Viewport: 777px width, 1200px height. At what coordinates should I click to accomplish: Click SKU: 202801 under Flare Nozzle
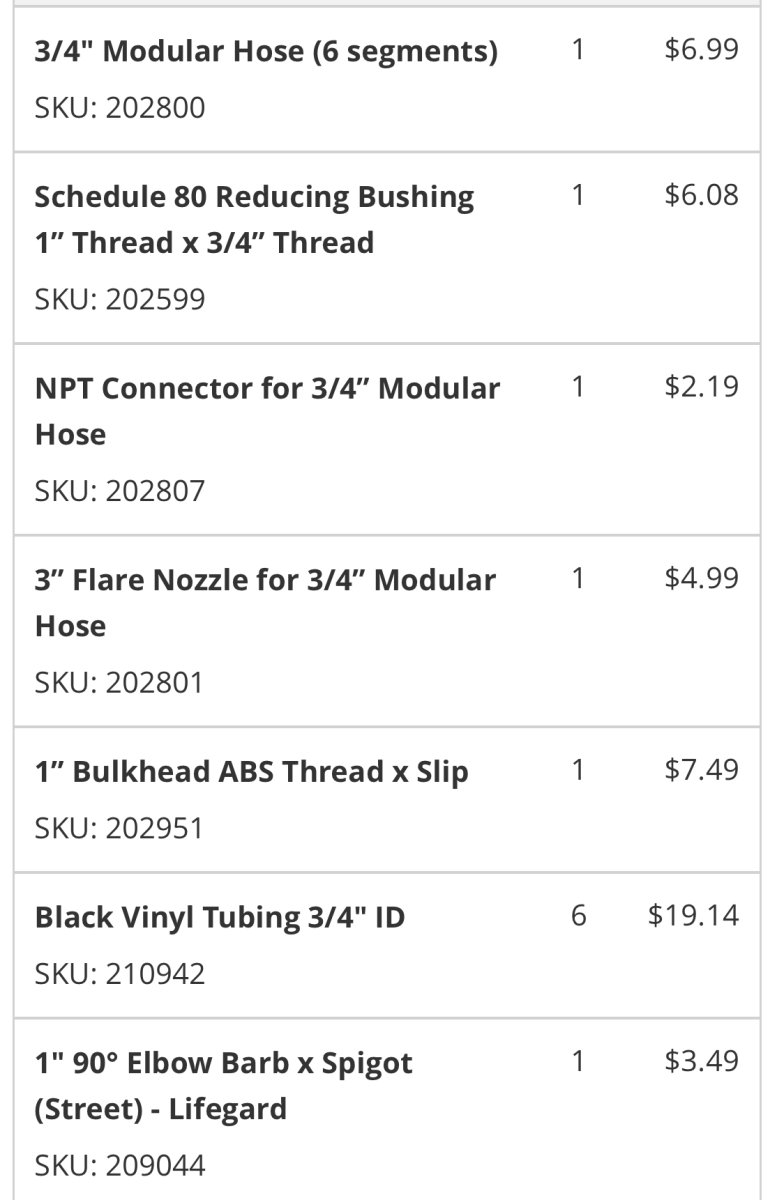[118, 683]
